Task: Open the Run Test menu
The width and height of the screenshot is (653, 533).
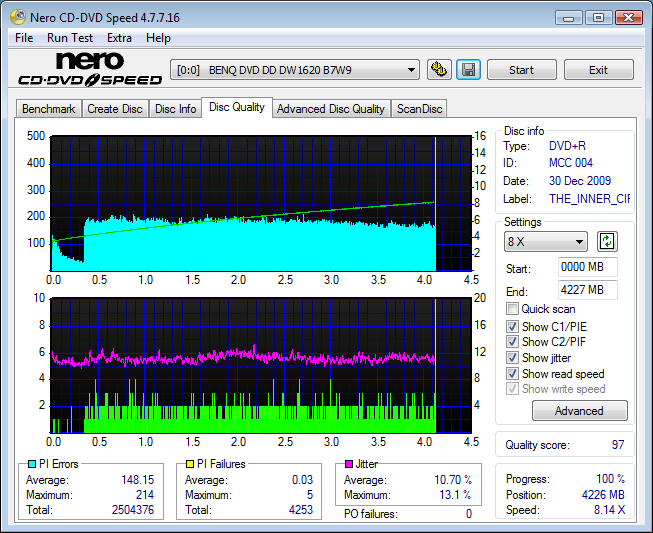Action: pyautogui.click(x=70, y=38)
